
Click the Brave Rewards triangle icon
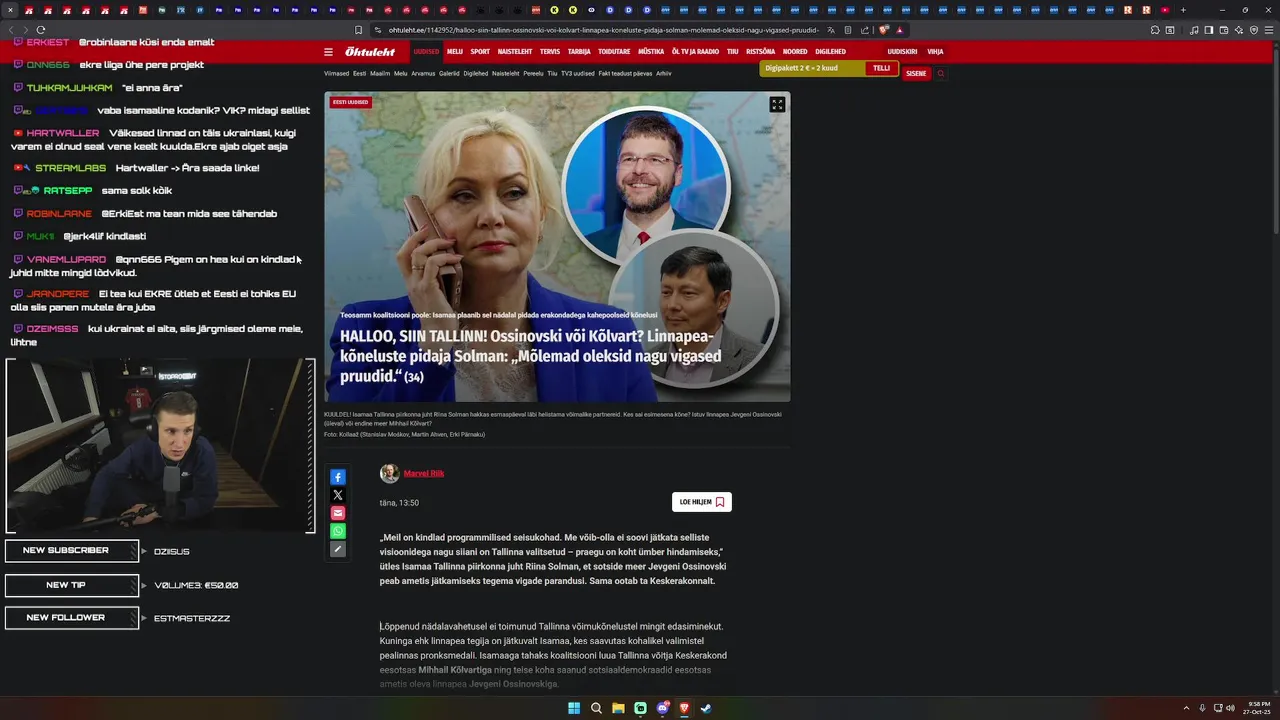point(899,30)
